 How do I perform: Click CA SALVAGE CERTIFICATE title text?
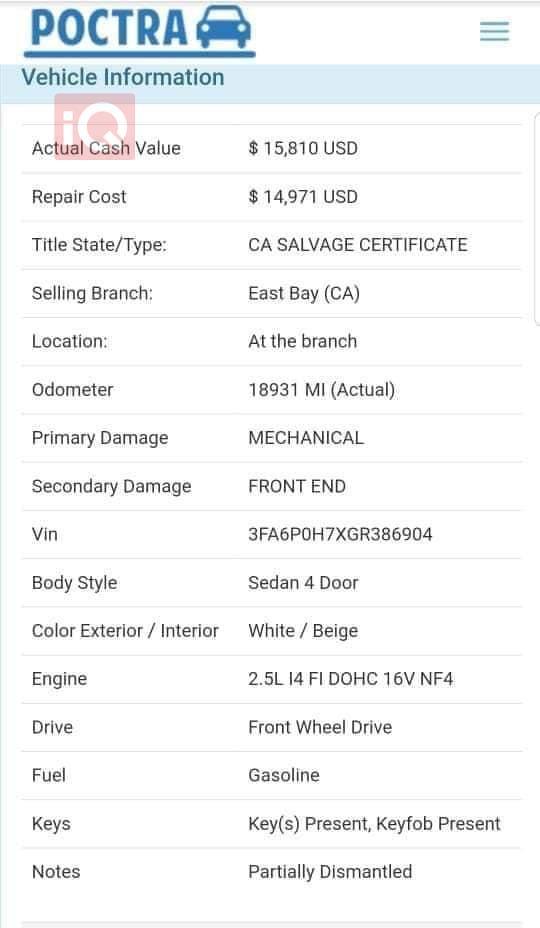(358, 245)
